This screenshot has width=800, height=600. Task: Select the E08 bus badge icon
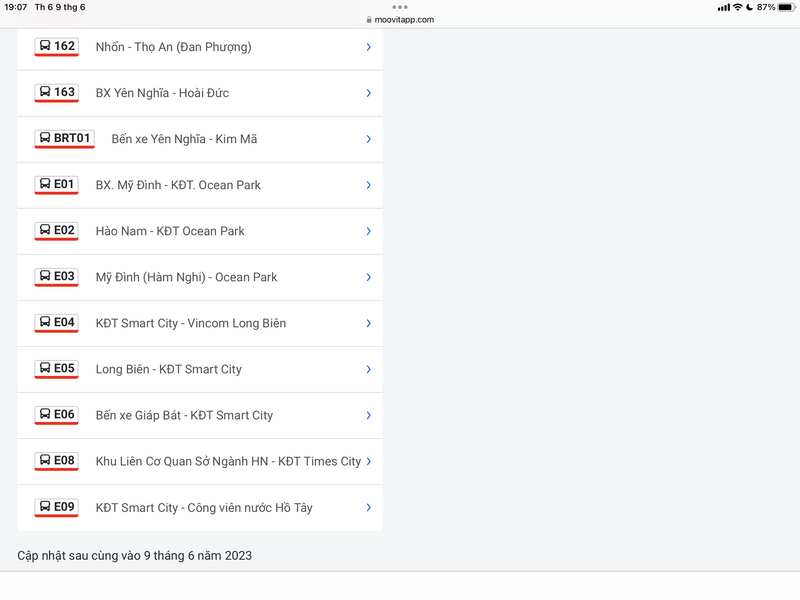coord(56,460)
